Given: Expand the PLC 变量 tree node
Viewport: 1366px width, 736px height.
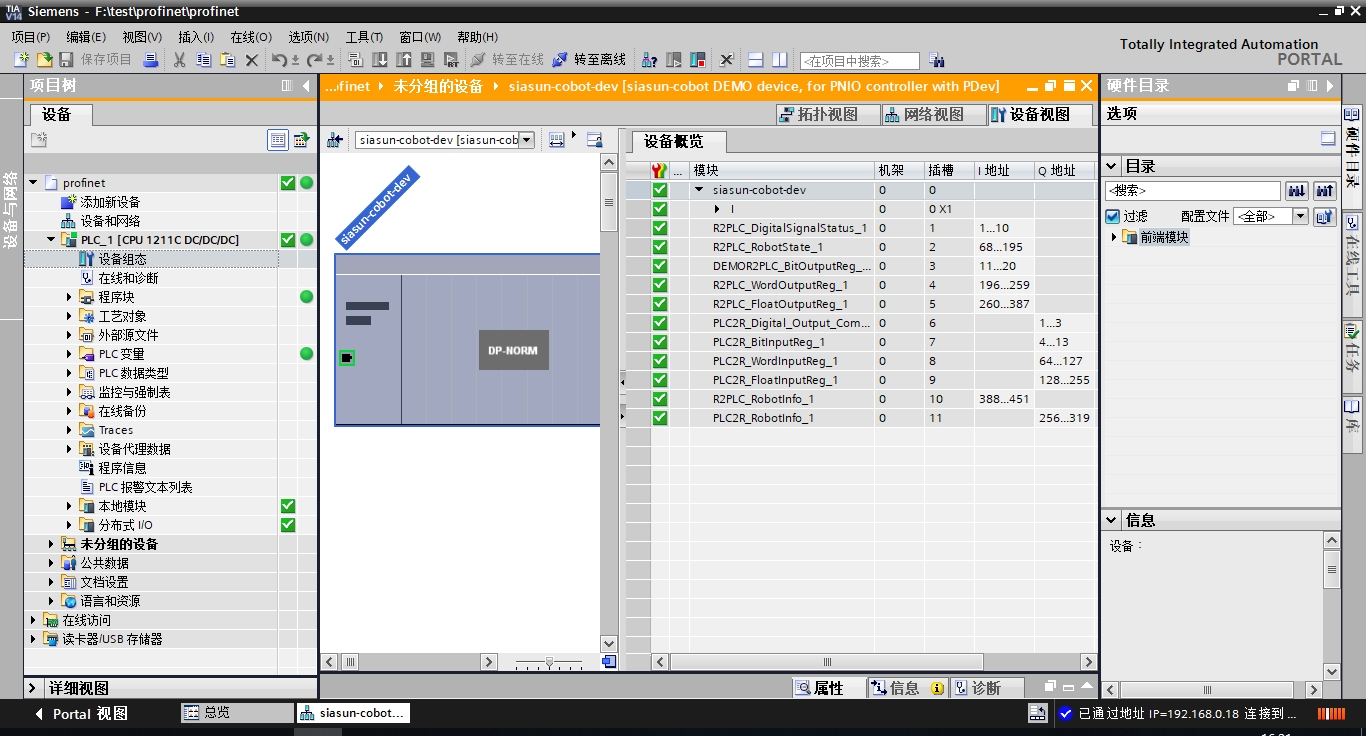Looking at the screenshot, I should 70,354.
